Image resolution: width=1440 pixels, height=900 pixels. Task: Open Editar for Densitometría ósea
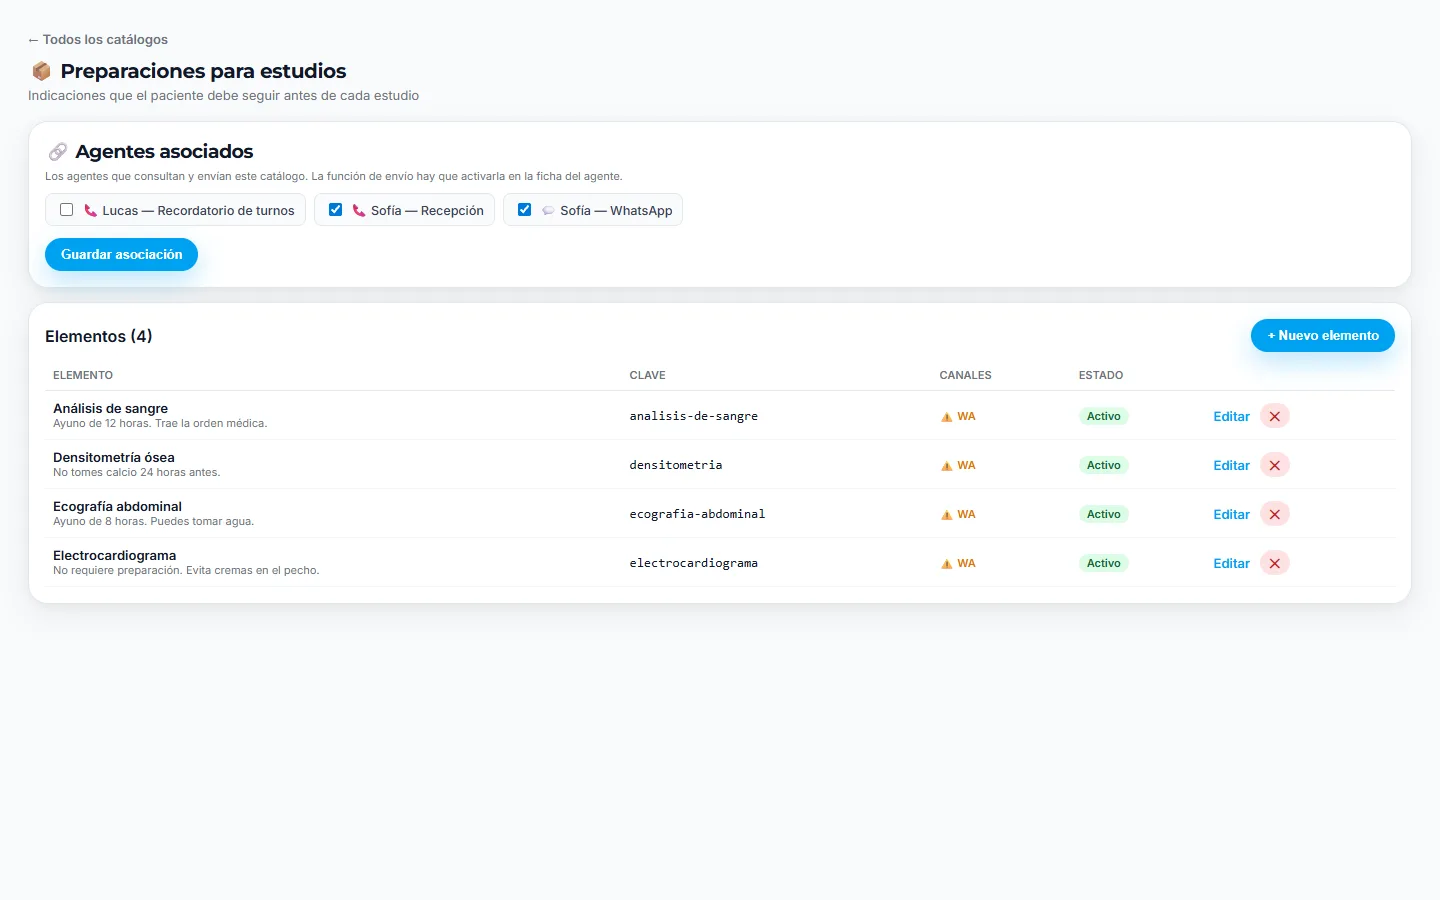1231,465
